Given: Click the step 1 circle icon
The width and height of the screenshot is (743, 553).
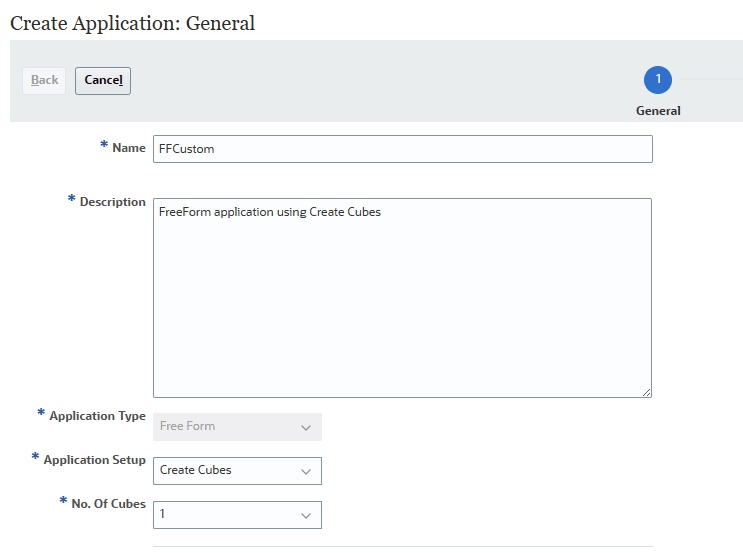Looking at the screenshot, I should 658,80.
